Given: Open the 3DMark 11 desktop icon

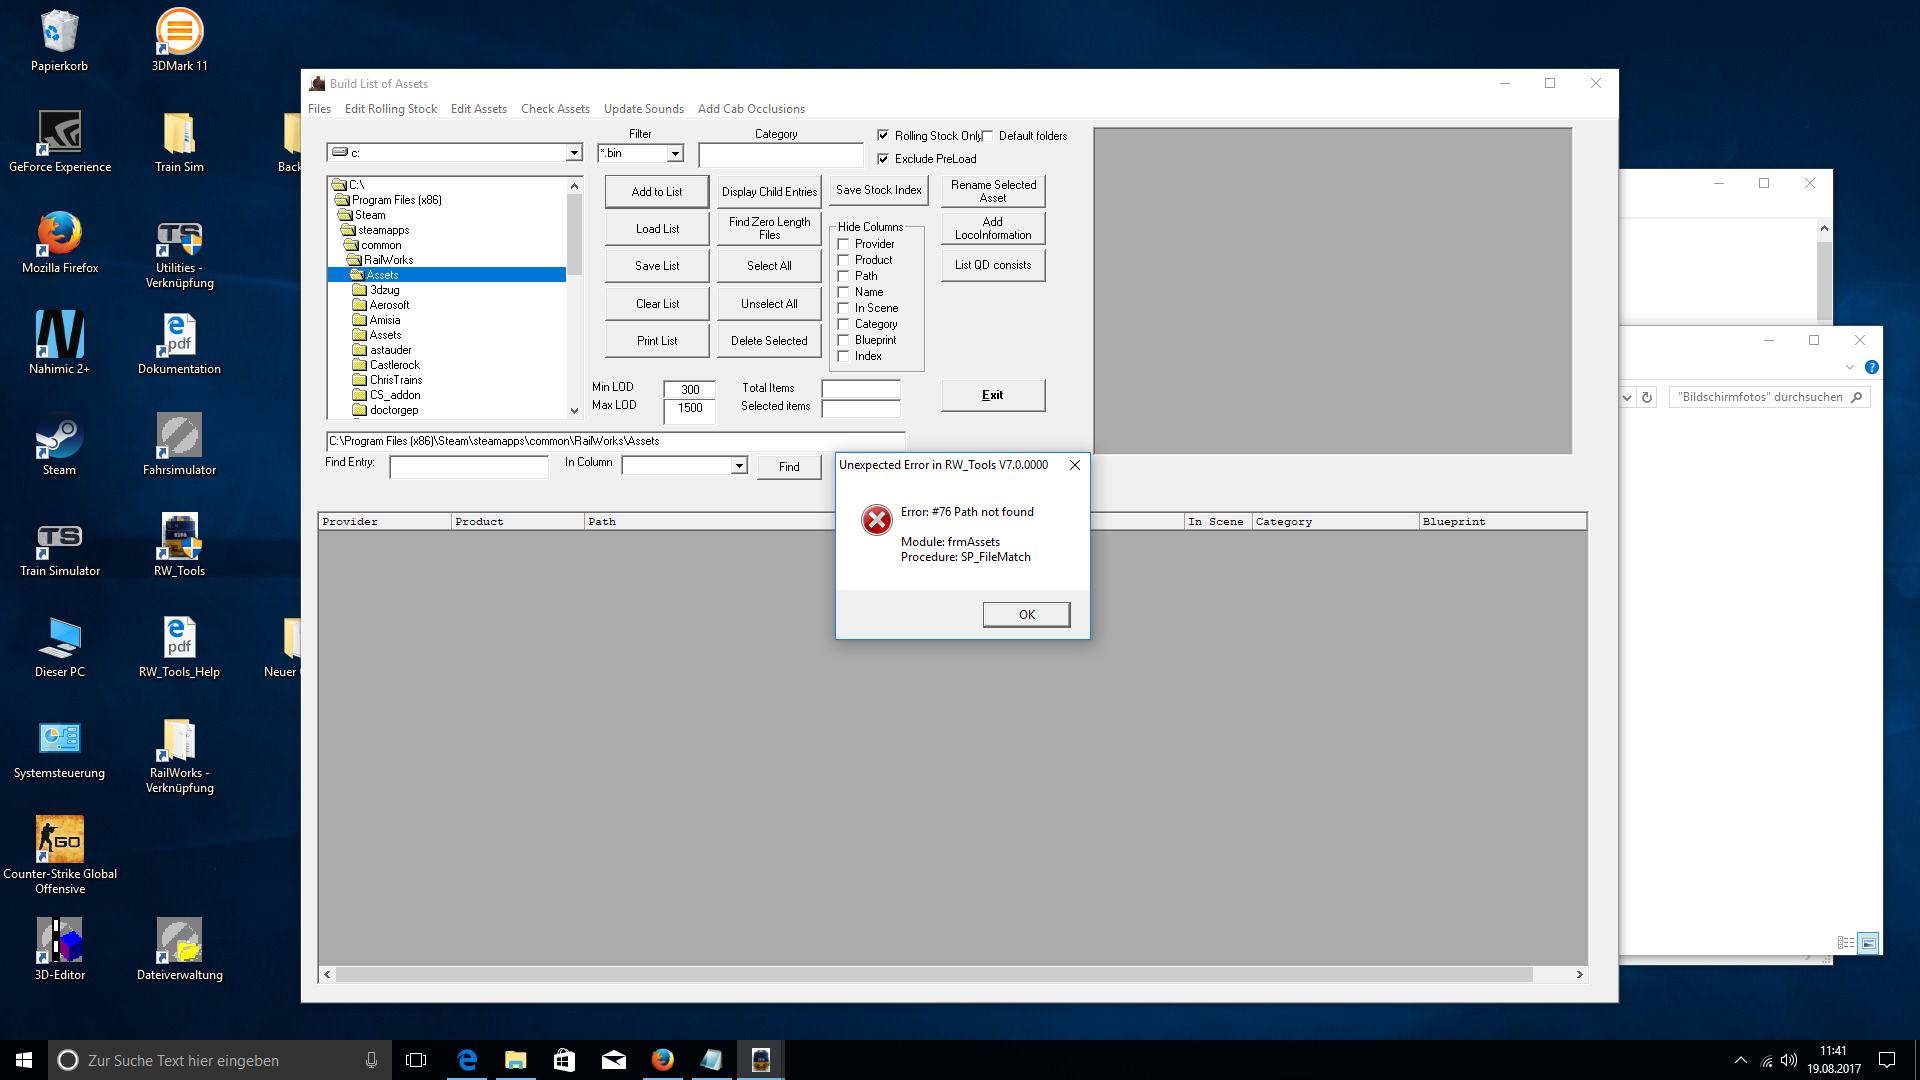Looking at the screenshot, I should 180,34.
